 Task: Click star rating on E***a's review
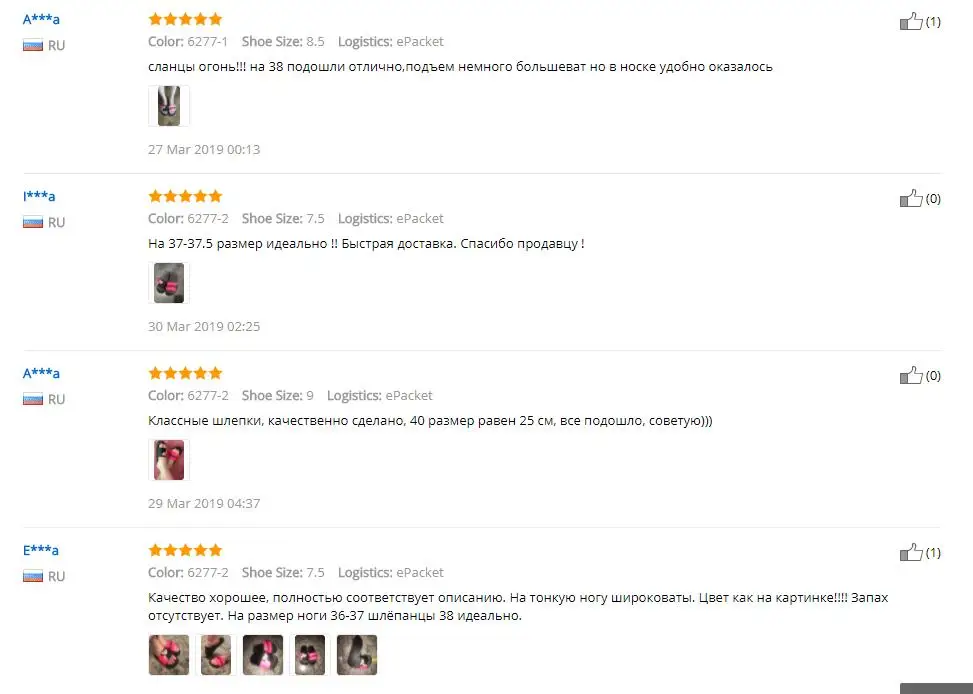pos(185,550)
